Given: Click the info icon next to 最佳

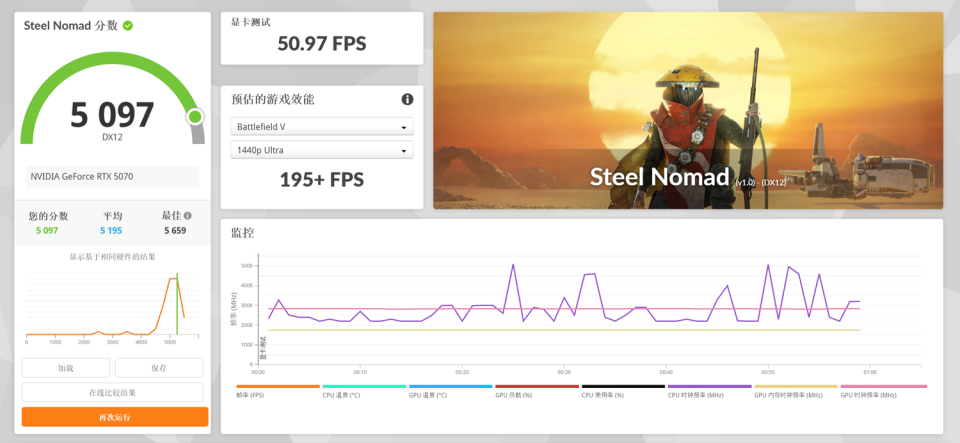Looking at the screenshot, I should tap(187, 215).
